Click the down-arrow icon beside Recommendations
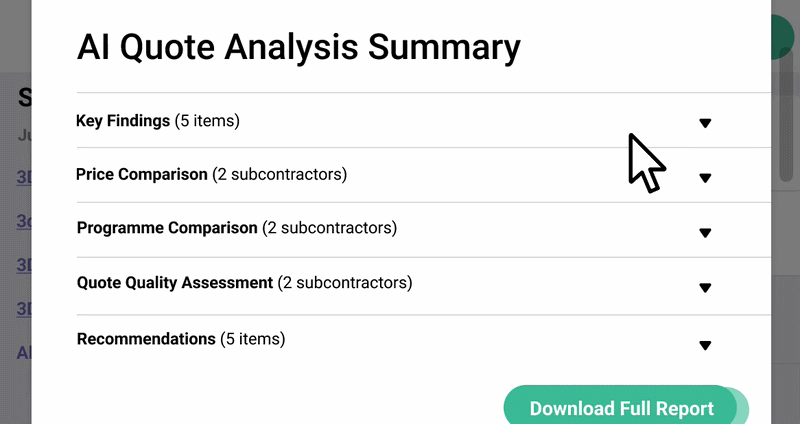The width and height of the screenshot is (800, 424). [705, 346]
